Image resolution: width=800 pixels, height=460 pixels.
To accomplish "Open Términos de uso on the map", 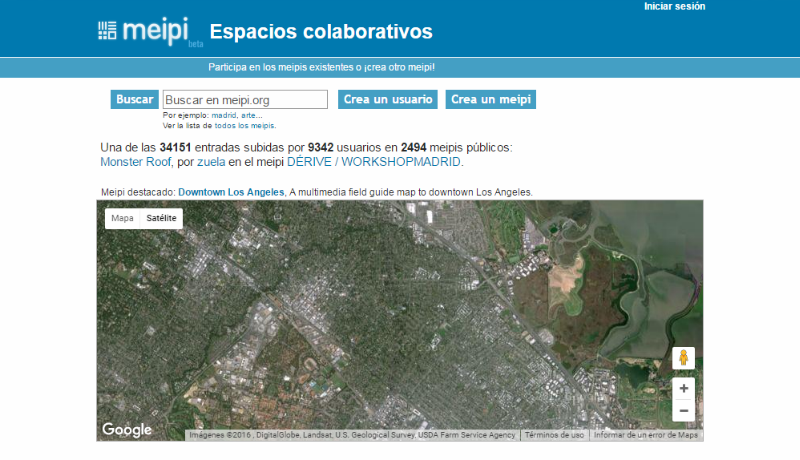I will [554, 435].
